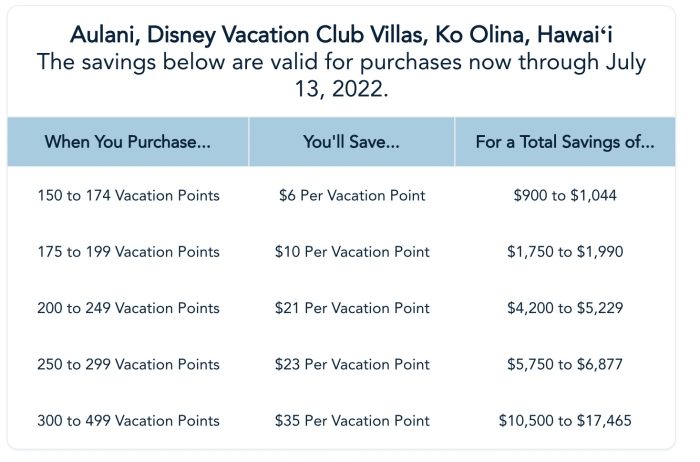Click the '$21 Per Vacation Point' cell
This screenshot has height=462, width=700.
pyautogui.click(x=352, y=308)
